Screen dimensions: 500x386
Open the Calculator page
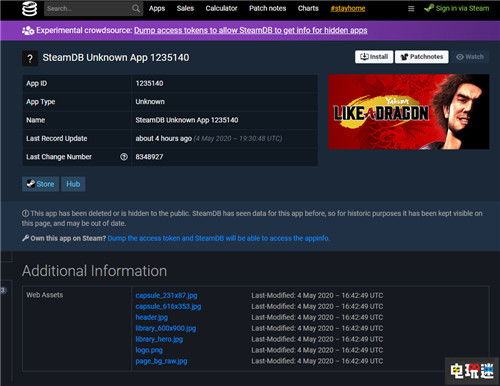tap(221, 8)
